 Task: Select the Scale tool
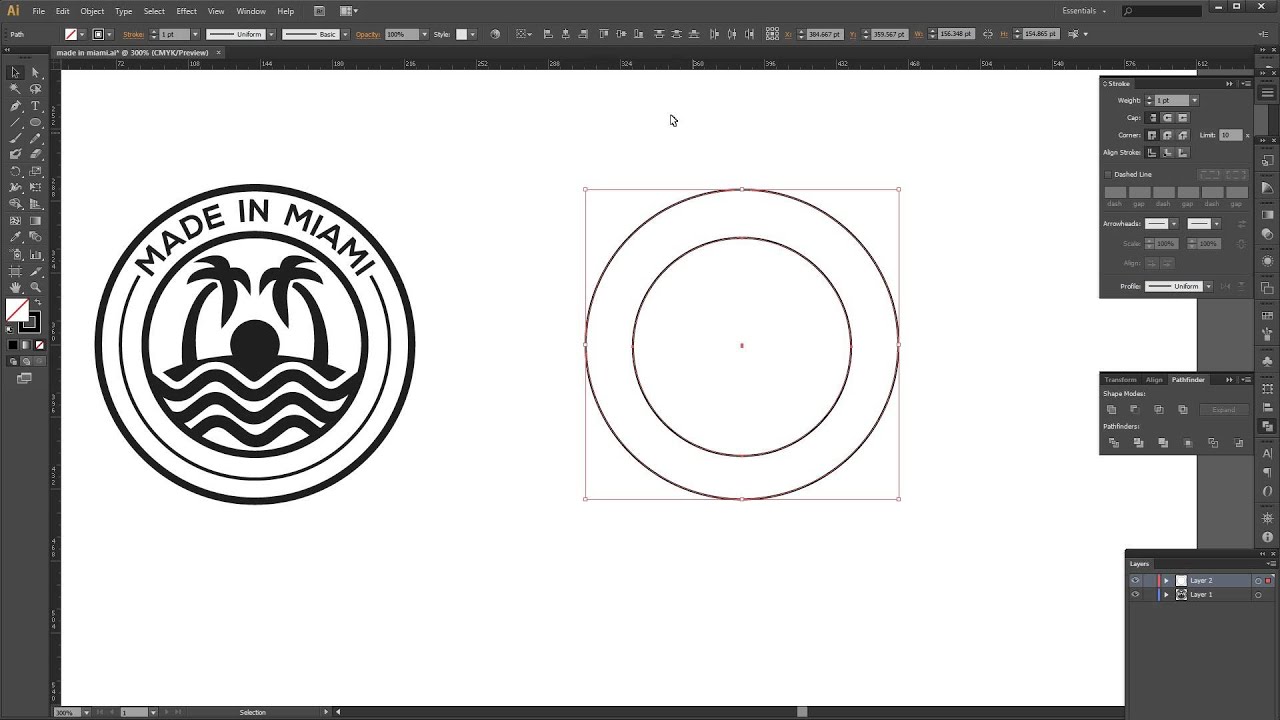click(x=35, y=171)
